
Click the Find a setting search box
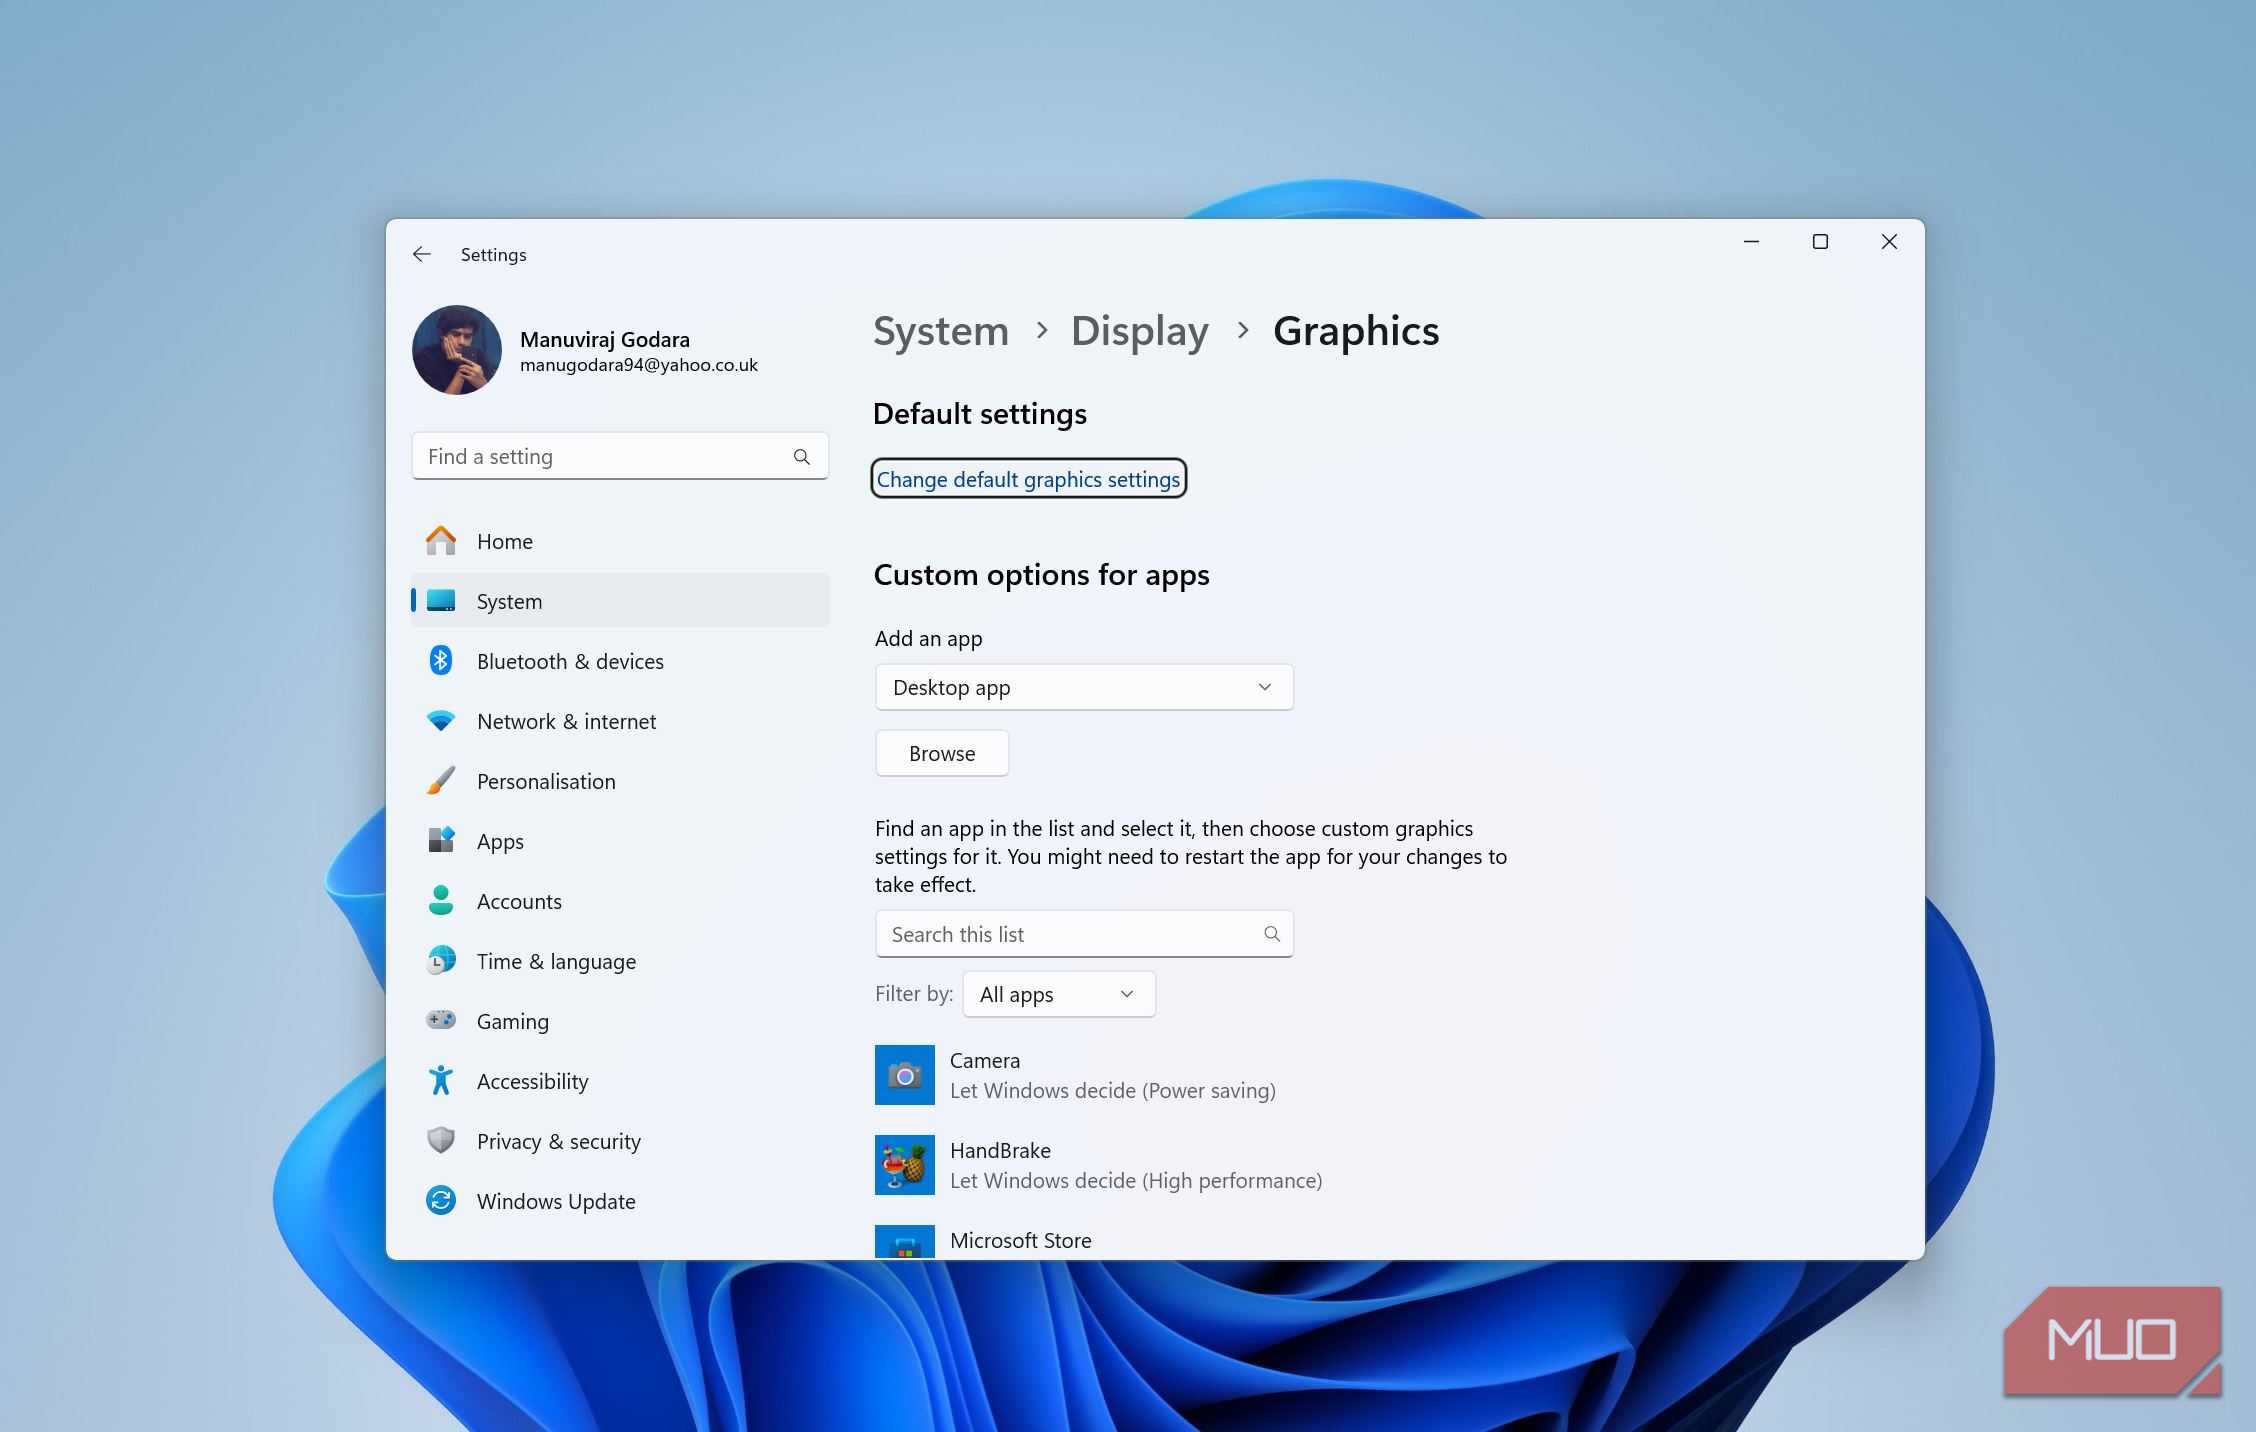pyautogui.click(x=605, y=457)
